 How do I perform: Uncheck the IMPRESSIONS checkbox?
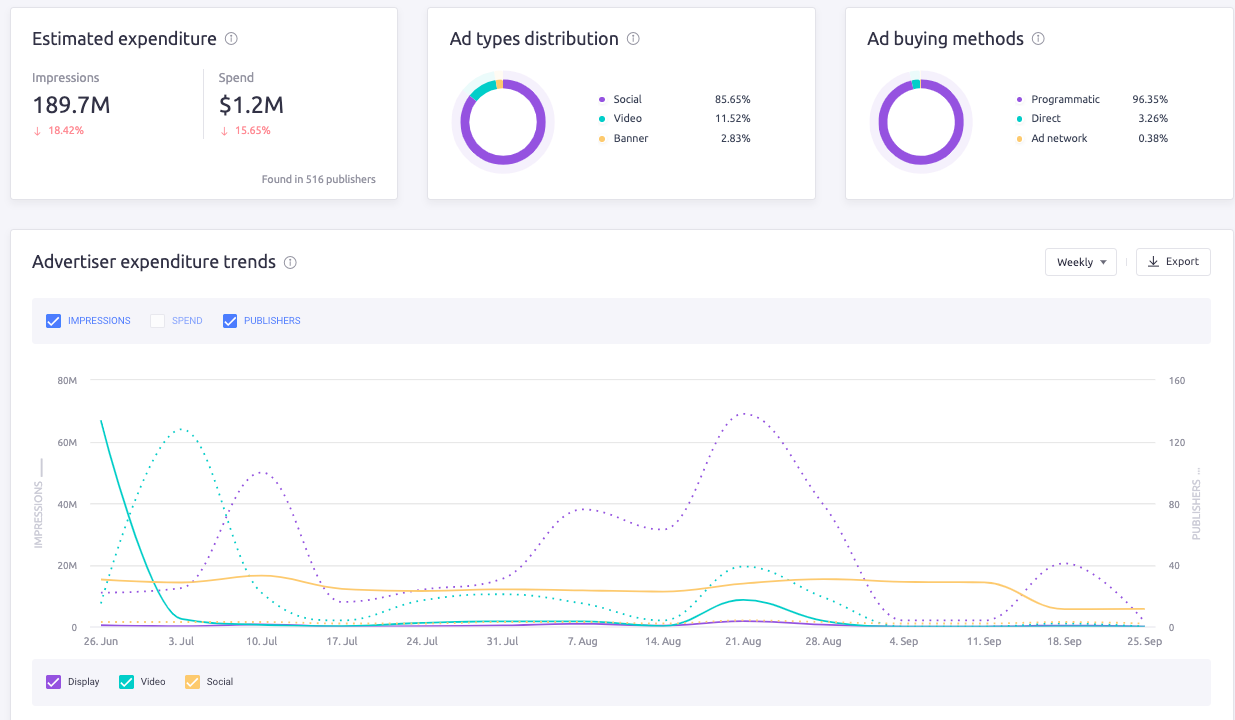click(x=53, y=320)
